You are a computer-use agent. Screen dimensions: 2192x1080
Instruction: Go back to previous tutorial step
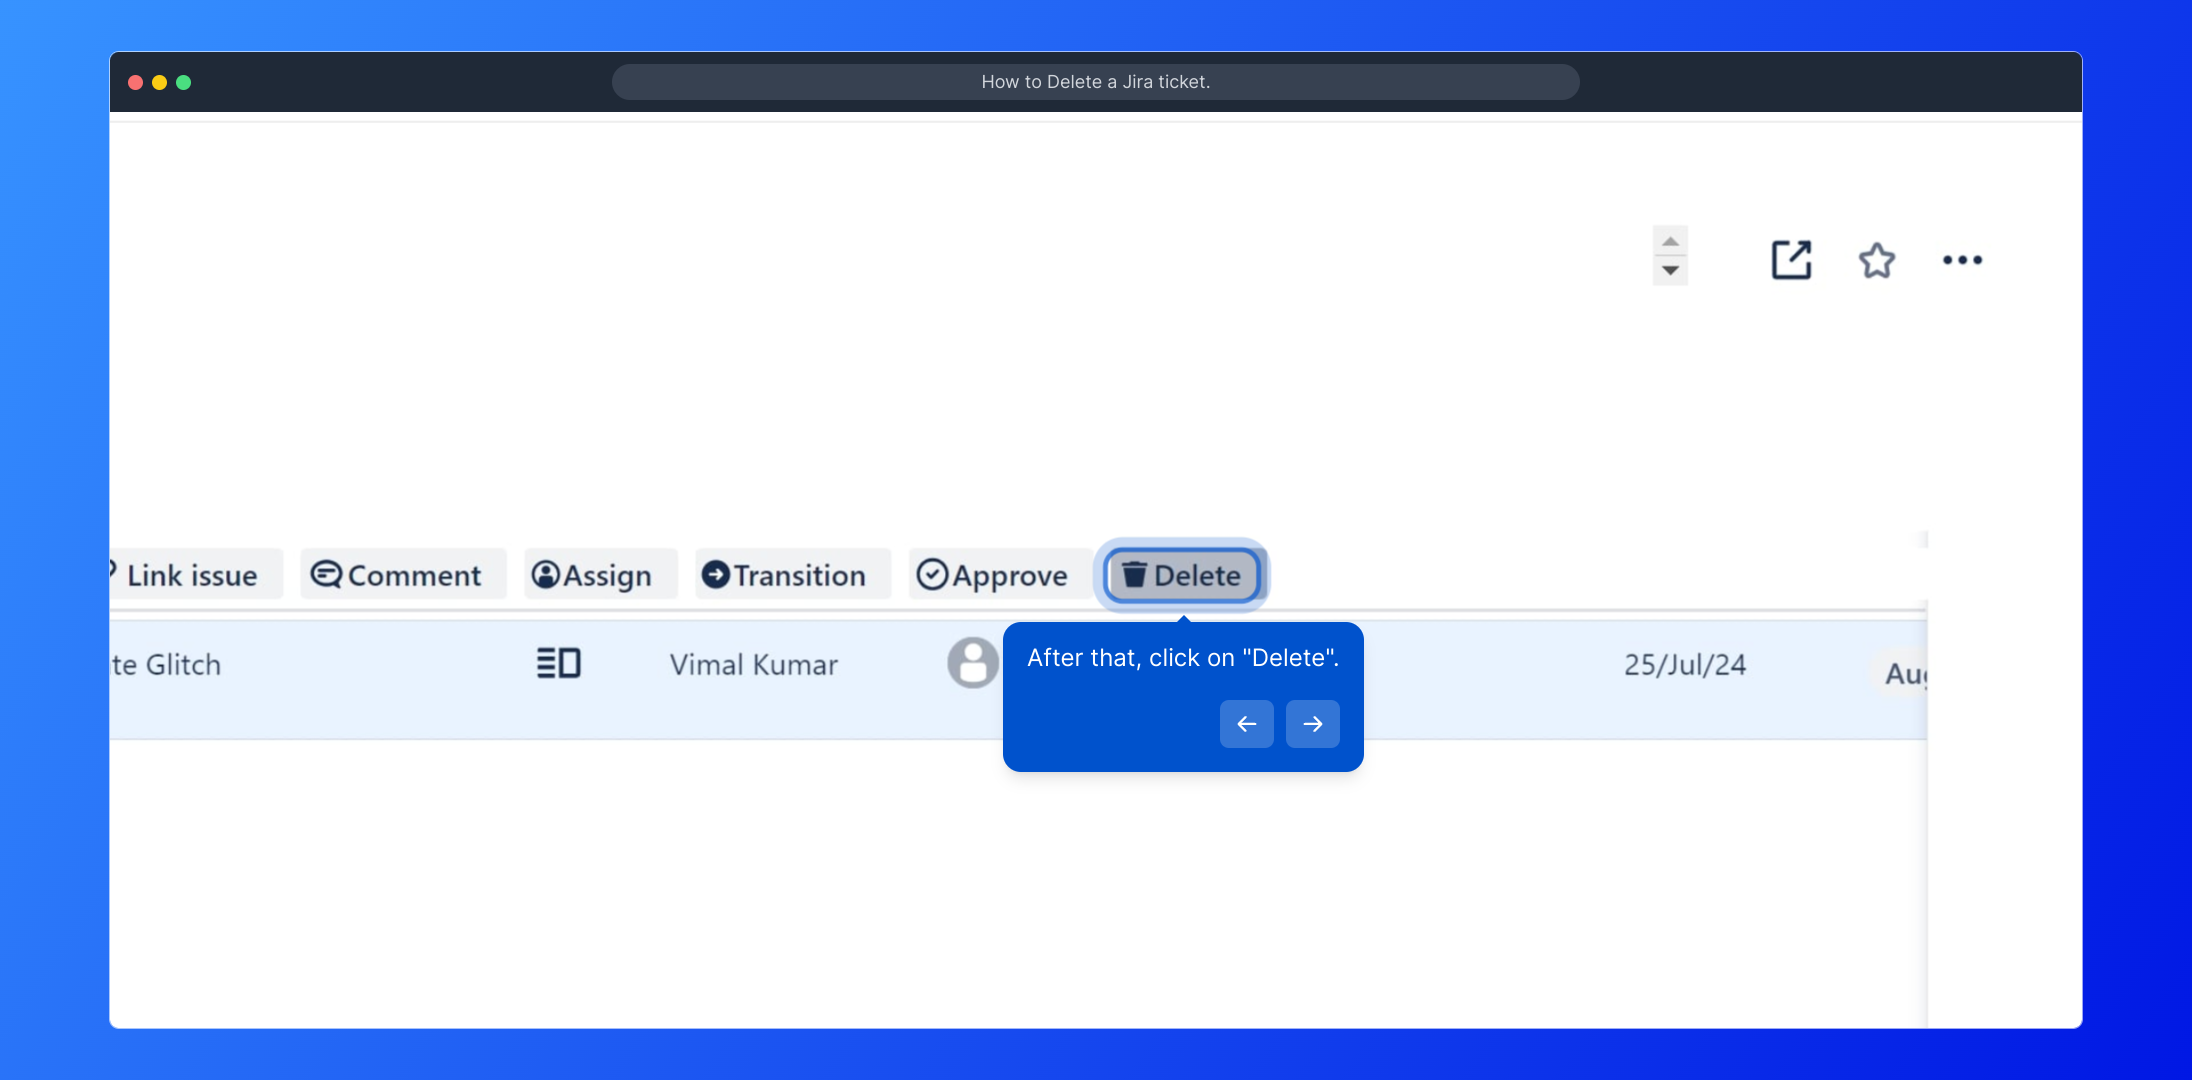1246,723
